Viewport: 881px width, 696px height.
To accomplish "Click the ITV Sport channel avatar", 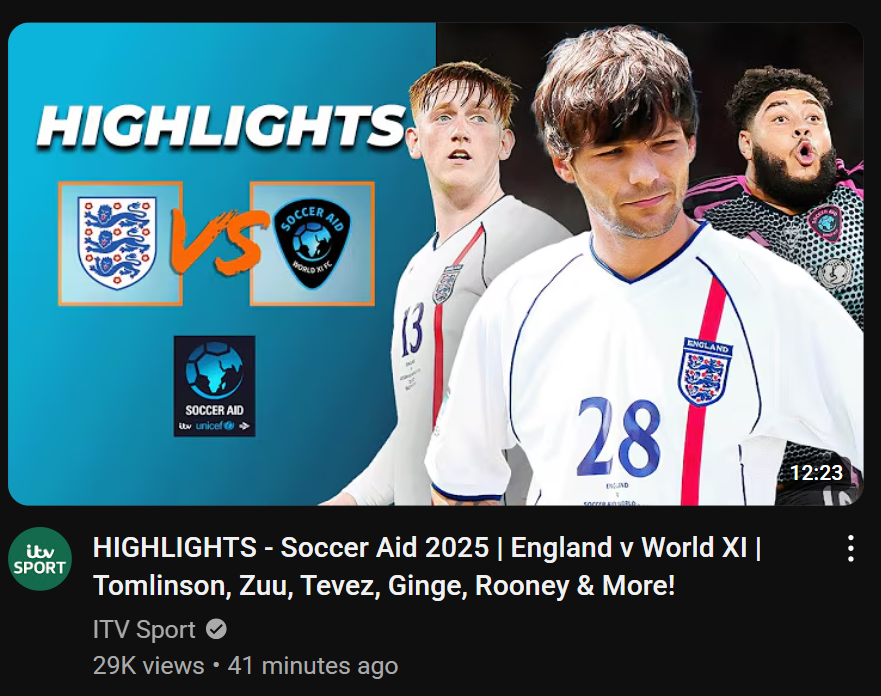I will [x=40, y=558].
